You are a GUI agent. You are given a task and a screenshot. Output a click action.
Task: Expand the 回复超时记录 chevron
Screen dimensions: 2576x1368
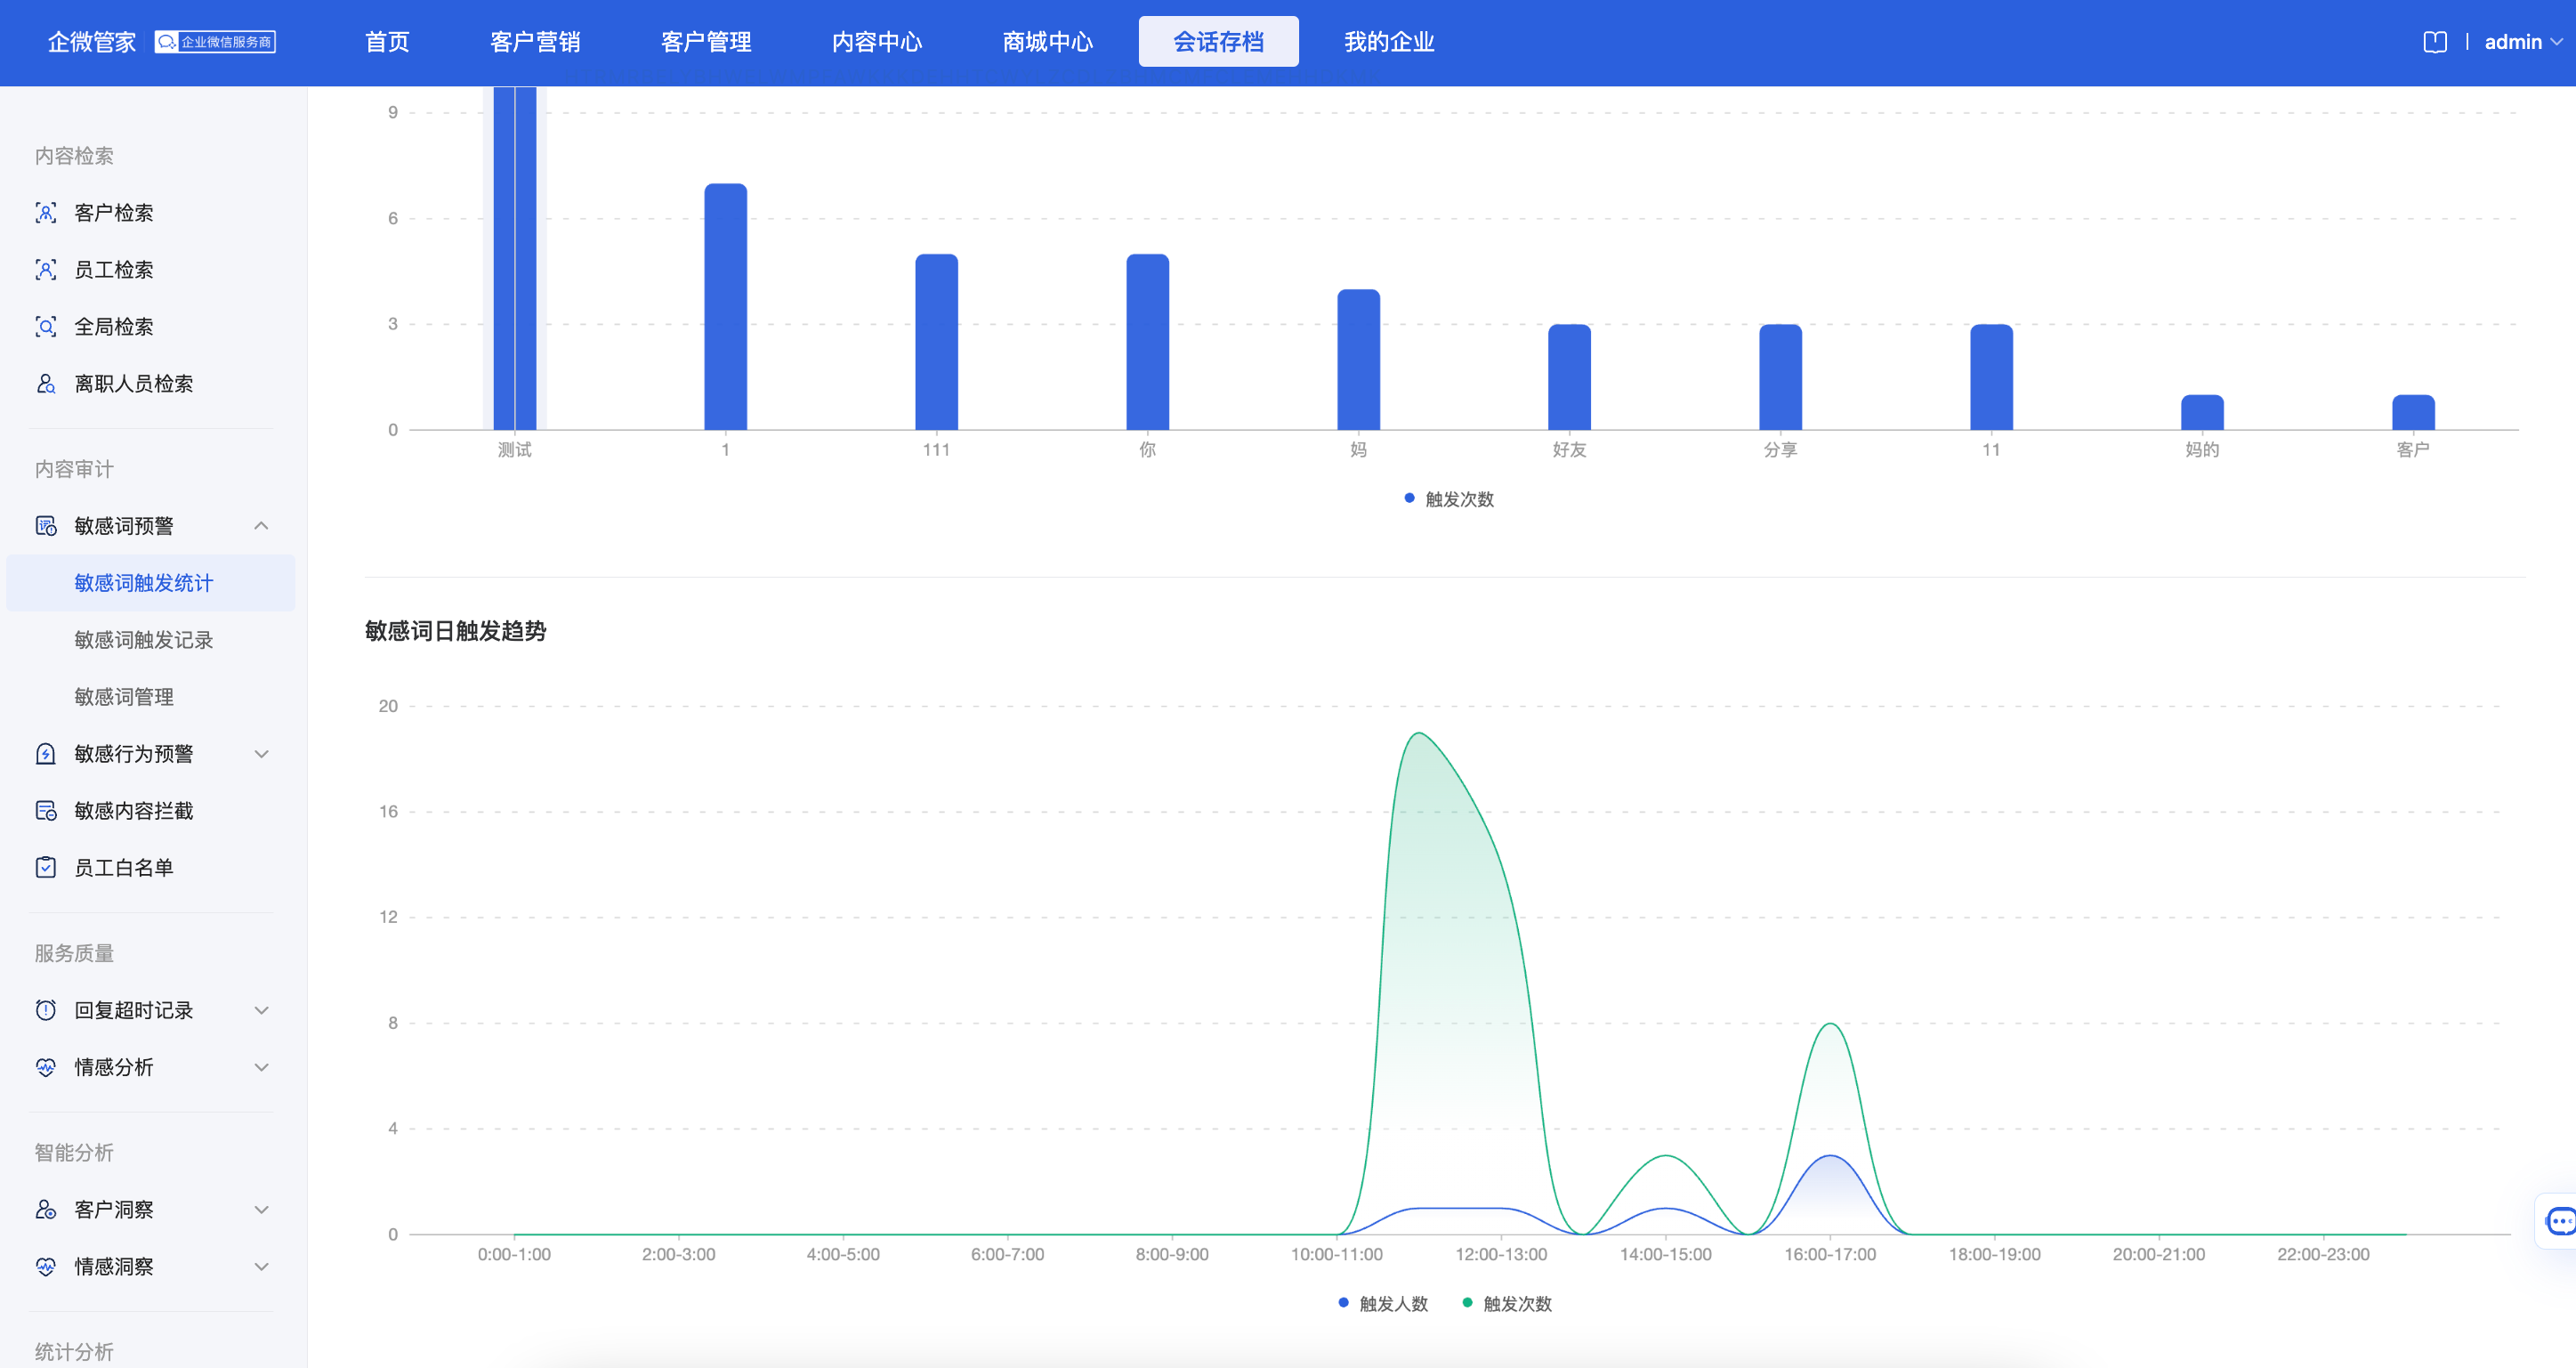pos(261,1010)
